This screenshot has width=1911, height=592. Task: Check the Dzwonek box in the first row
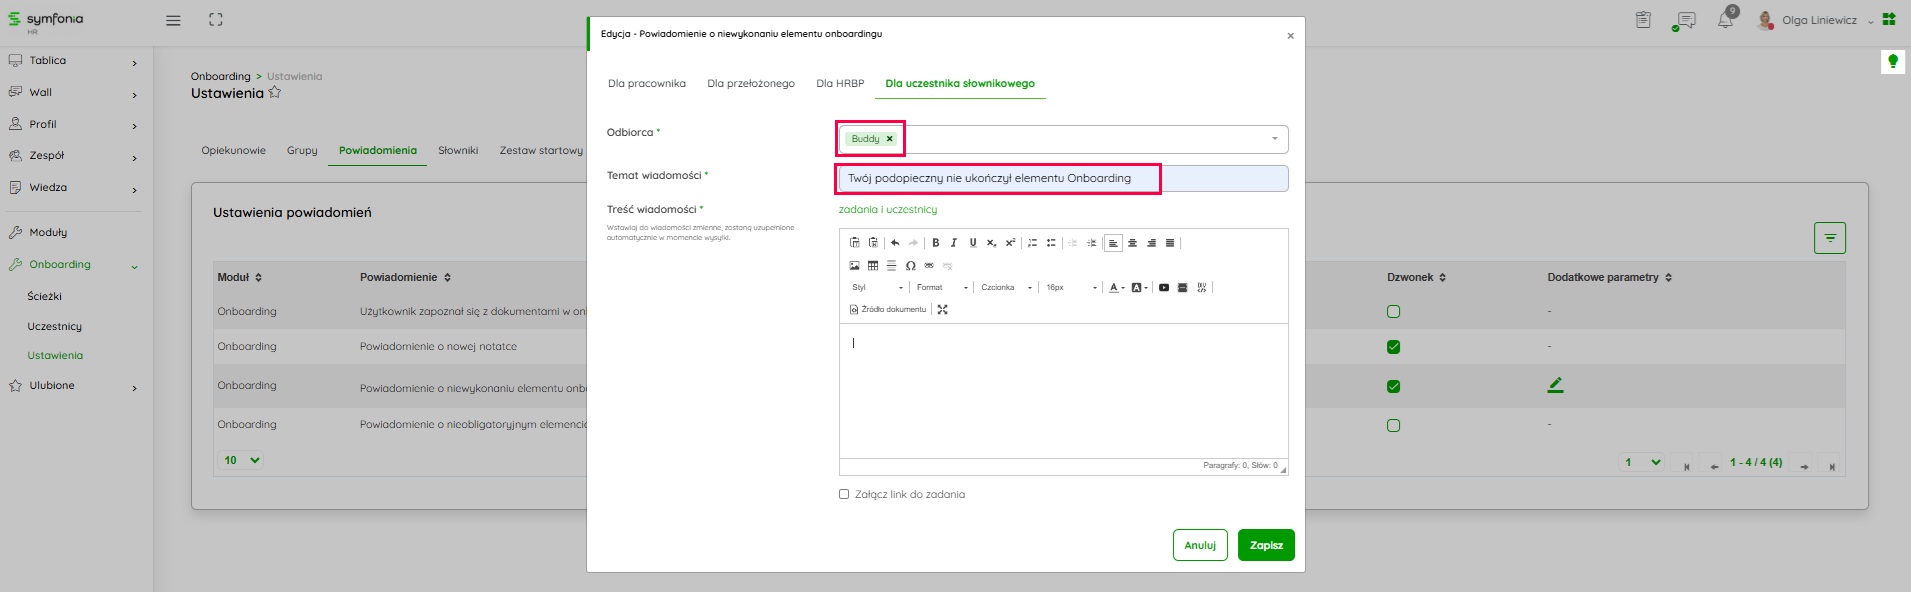[x=1393, y=312]
